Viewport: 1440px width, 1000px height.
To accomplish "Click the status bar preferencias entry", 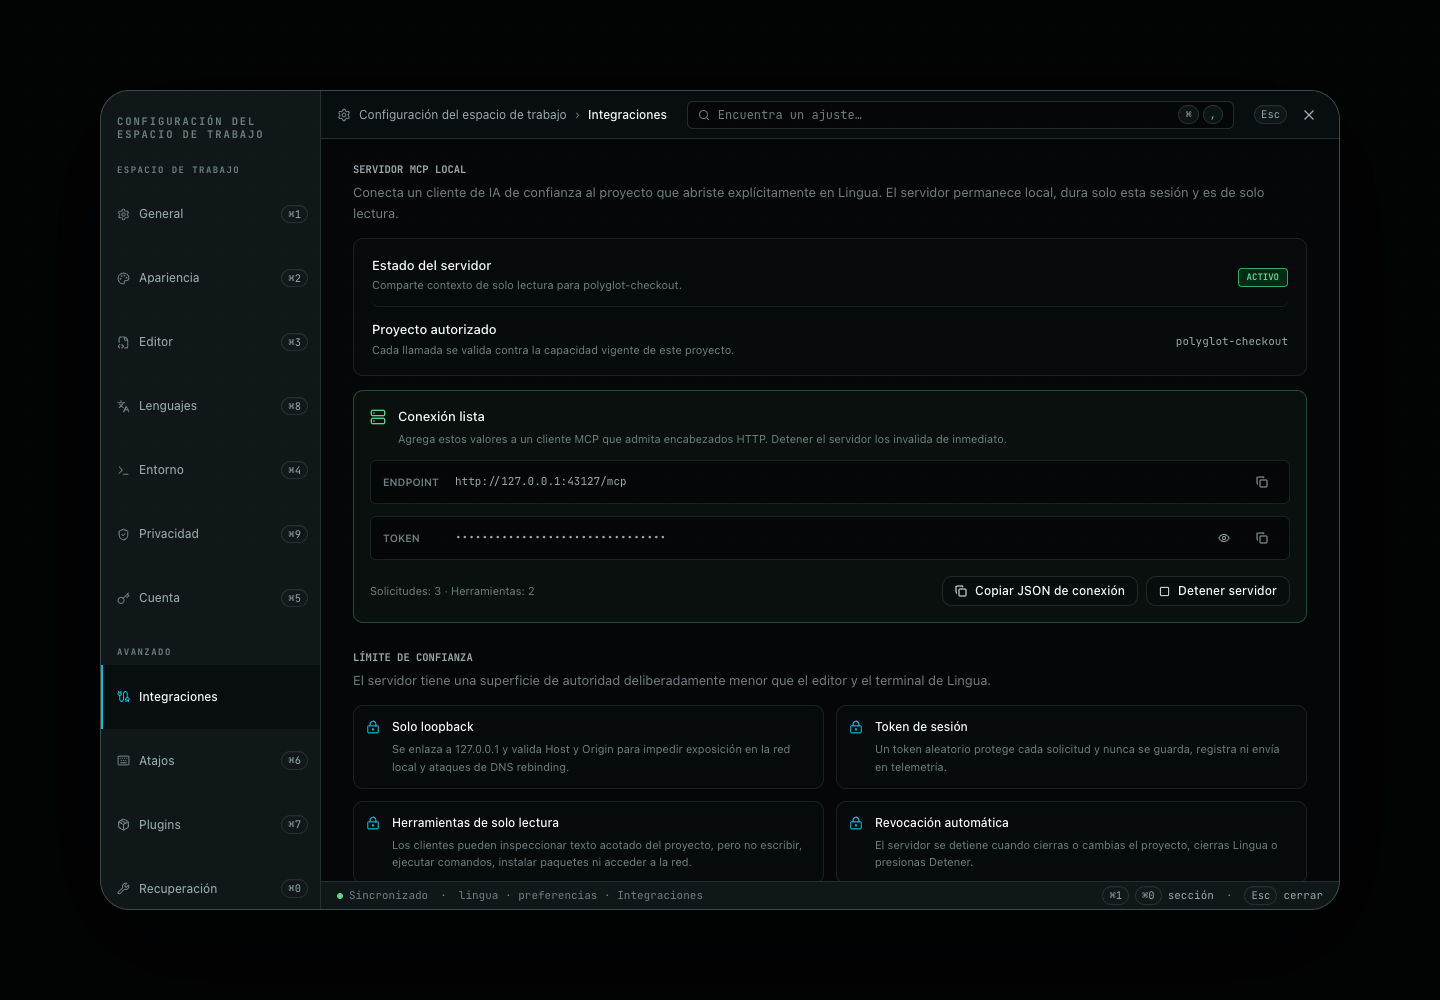I will click(x=557, y=896).
